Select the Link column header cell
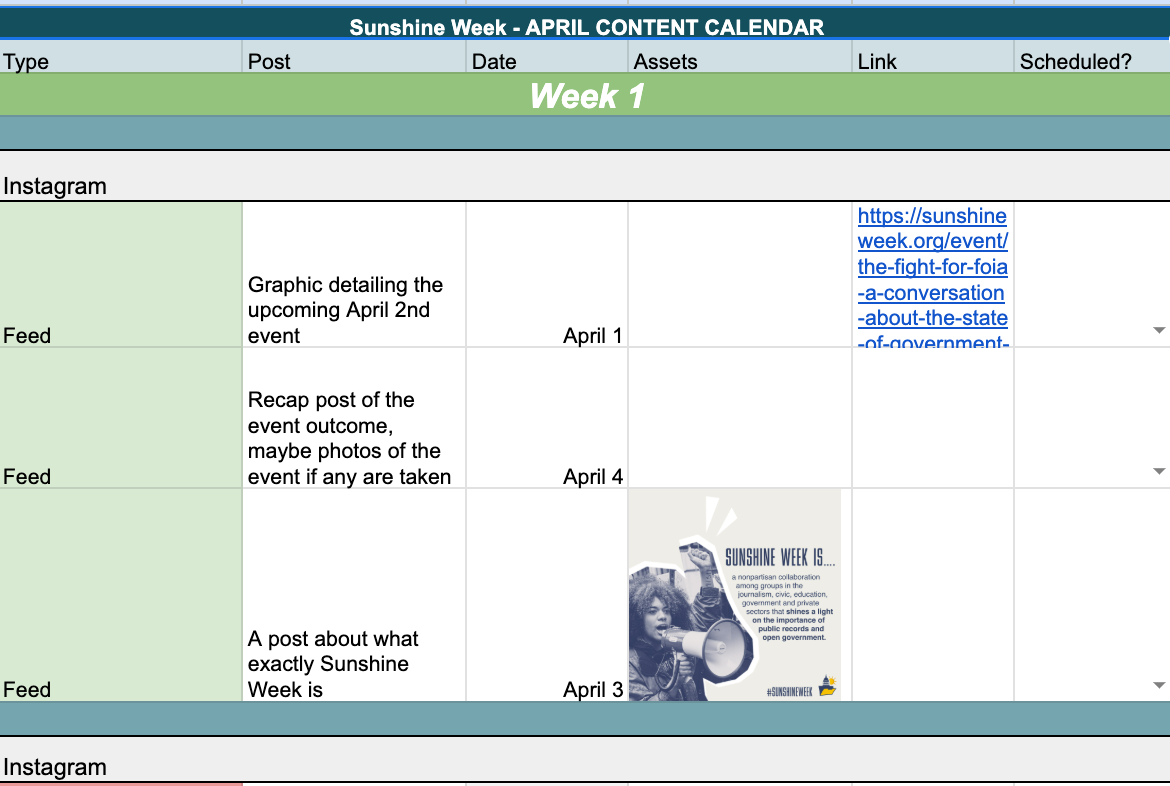 coord(933,61)
